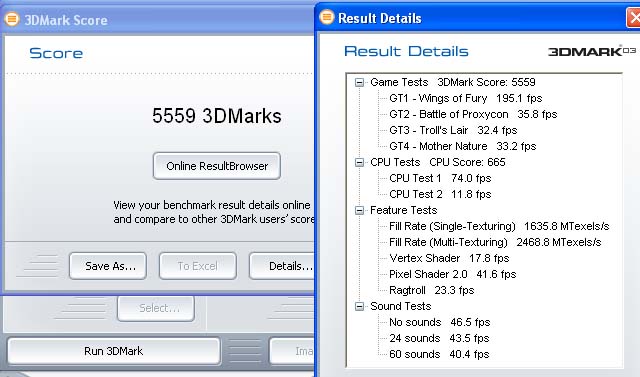Select Fill Rate (Multi-Texturing) result
Screen dimensions: 640x377
point(495,242)
